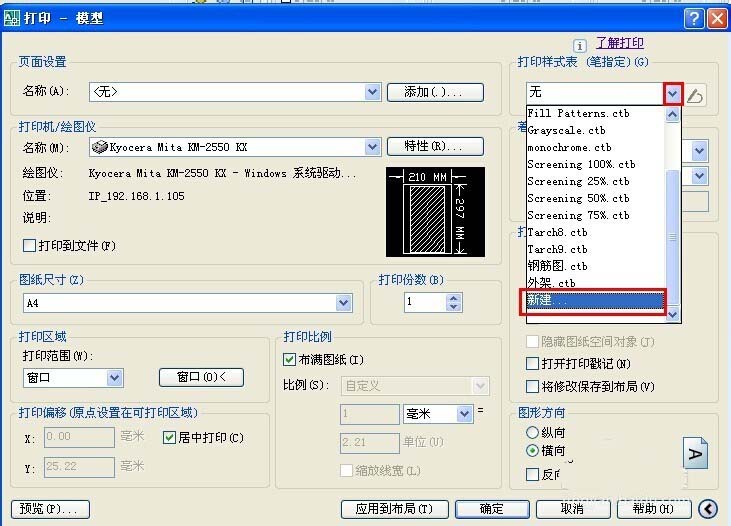Click the 确定 button
The image size is (731, 526).
492,509
